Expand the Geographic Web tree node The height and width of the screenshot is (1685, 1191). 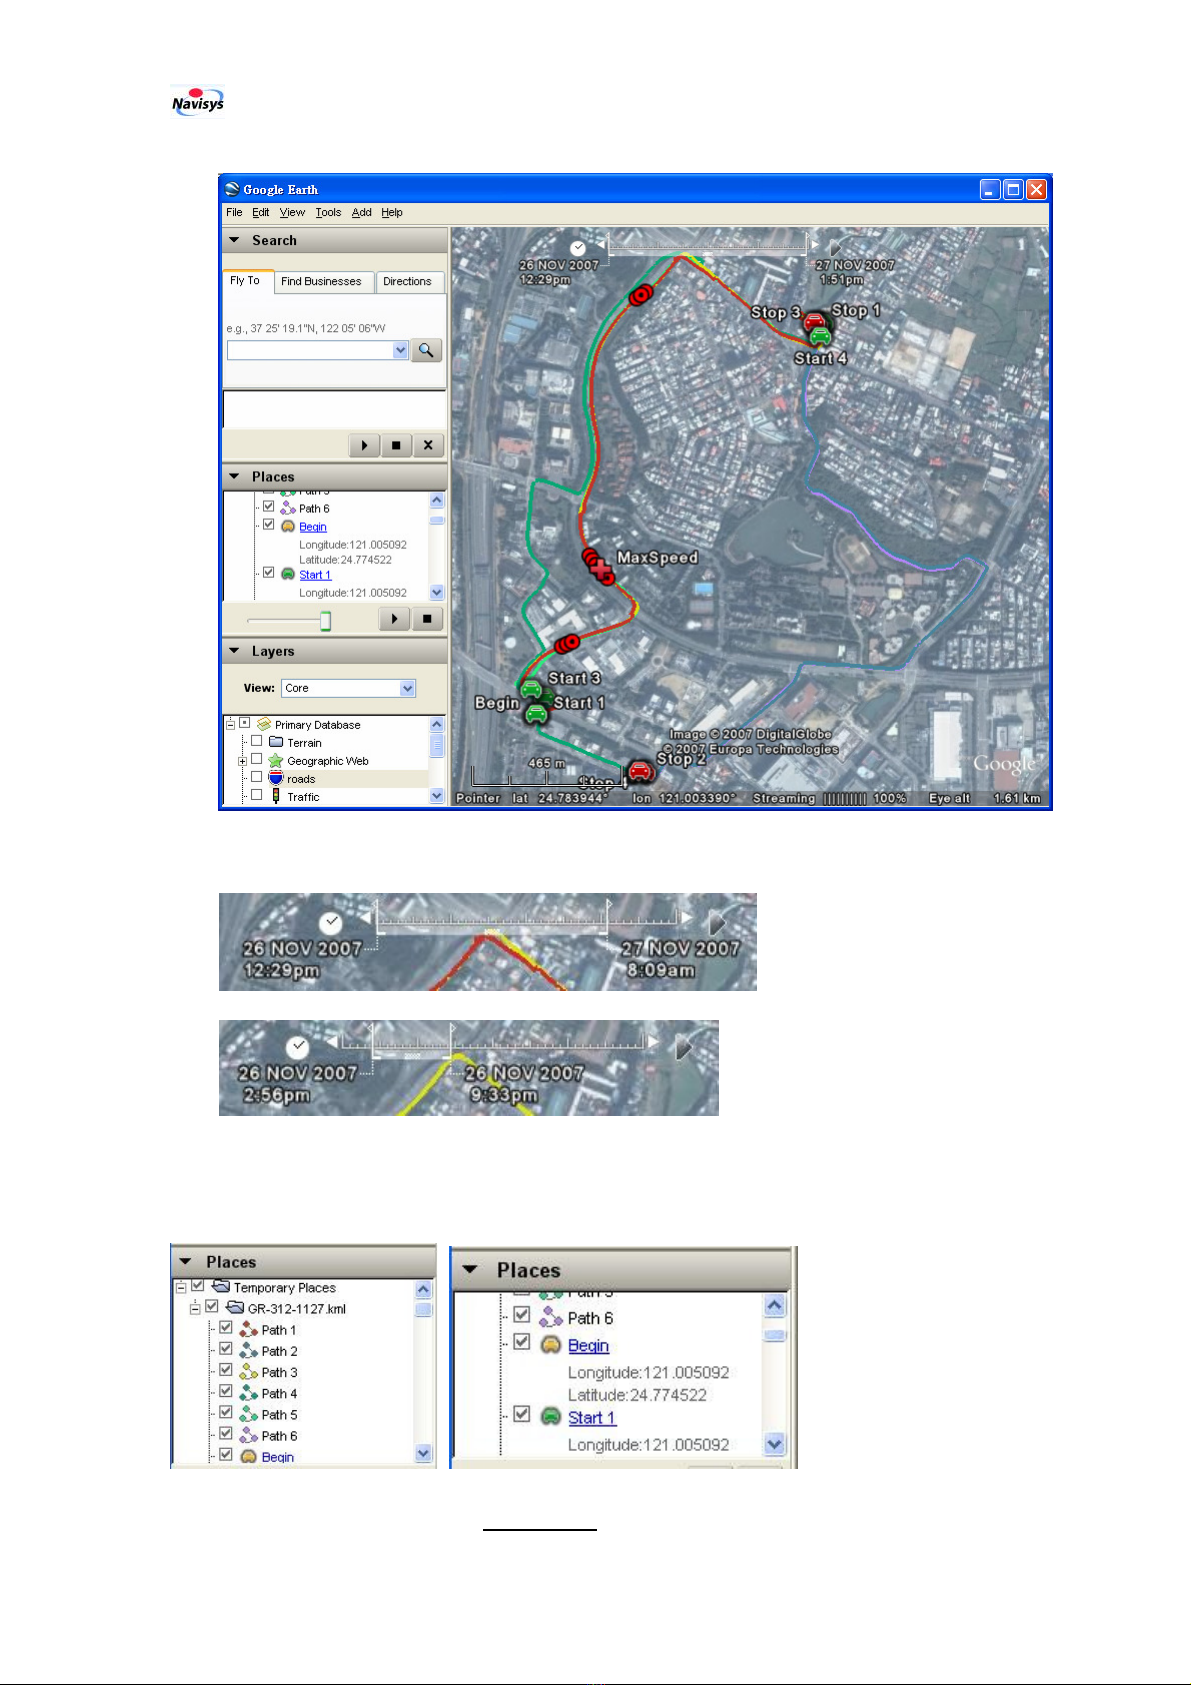[242, 761]
